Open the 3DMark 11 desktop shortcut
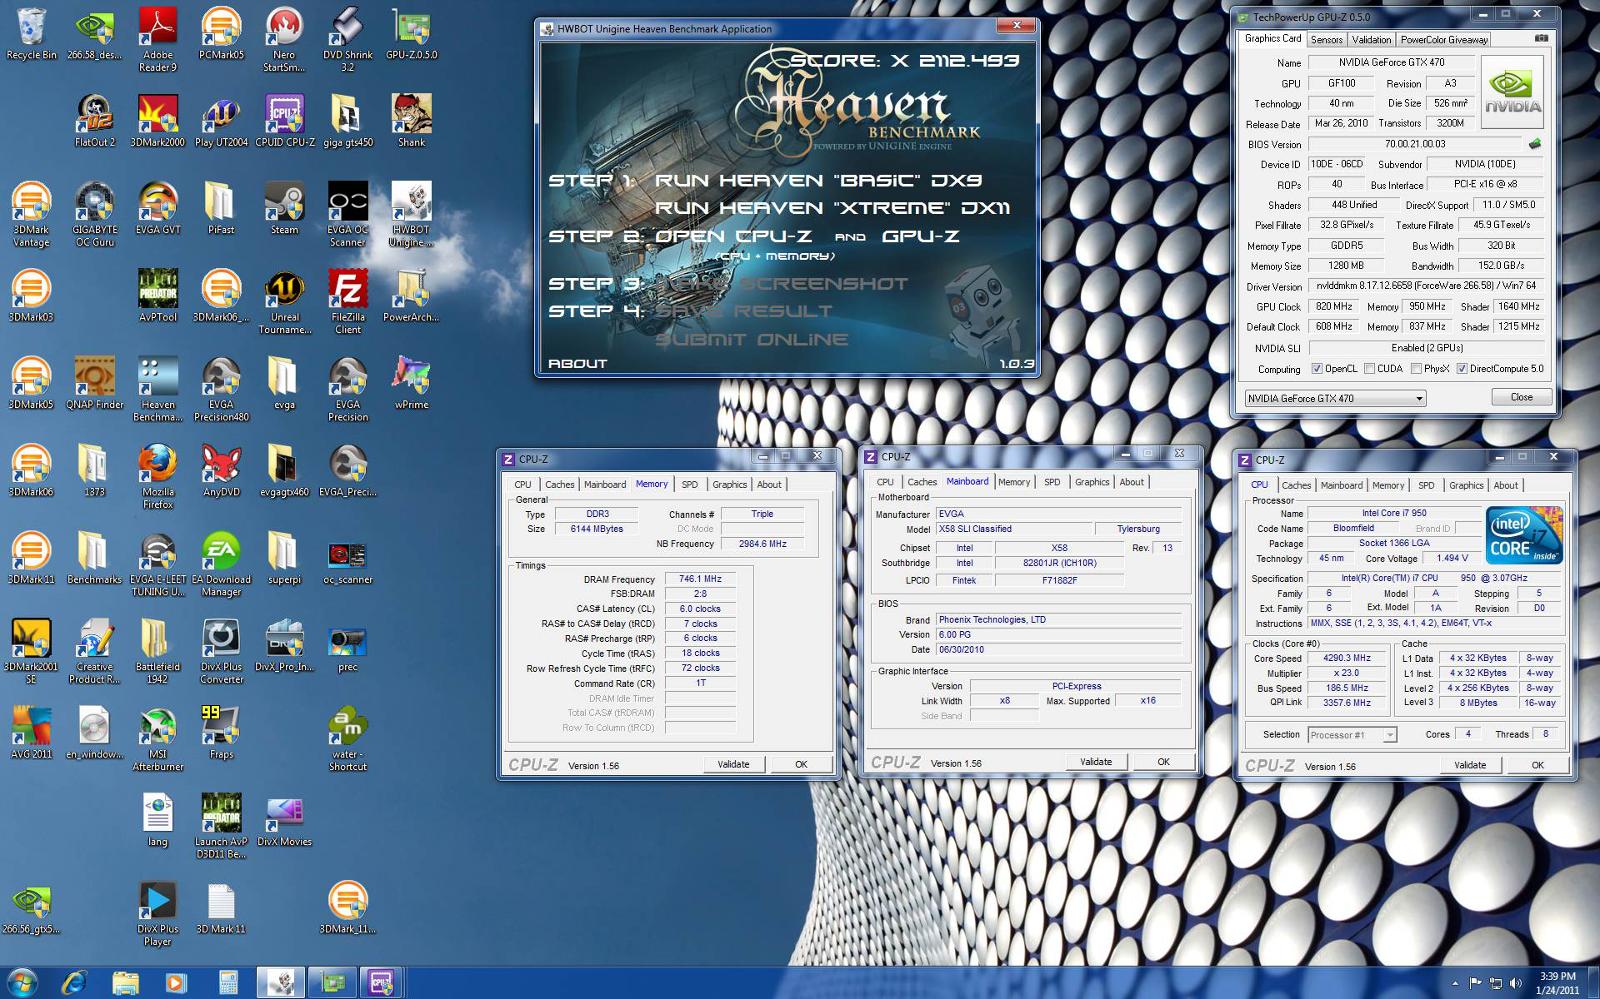This screenshot has width=1600, height=999. coord(31,558)
